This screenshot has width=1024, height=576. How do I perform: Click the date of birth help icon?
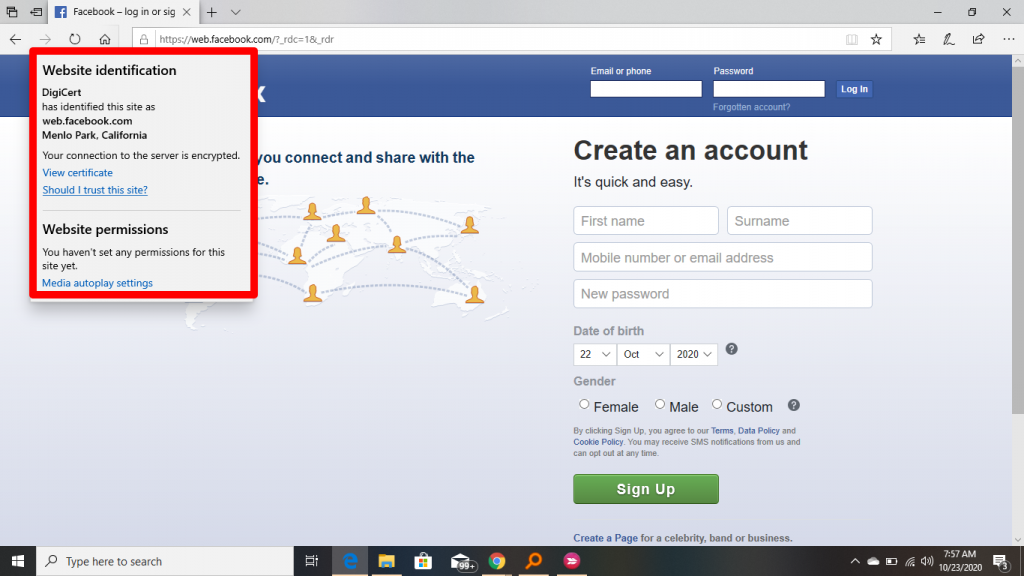[x=732, y=349]
